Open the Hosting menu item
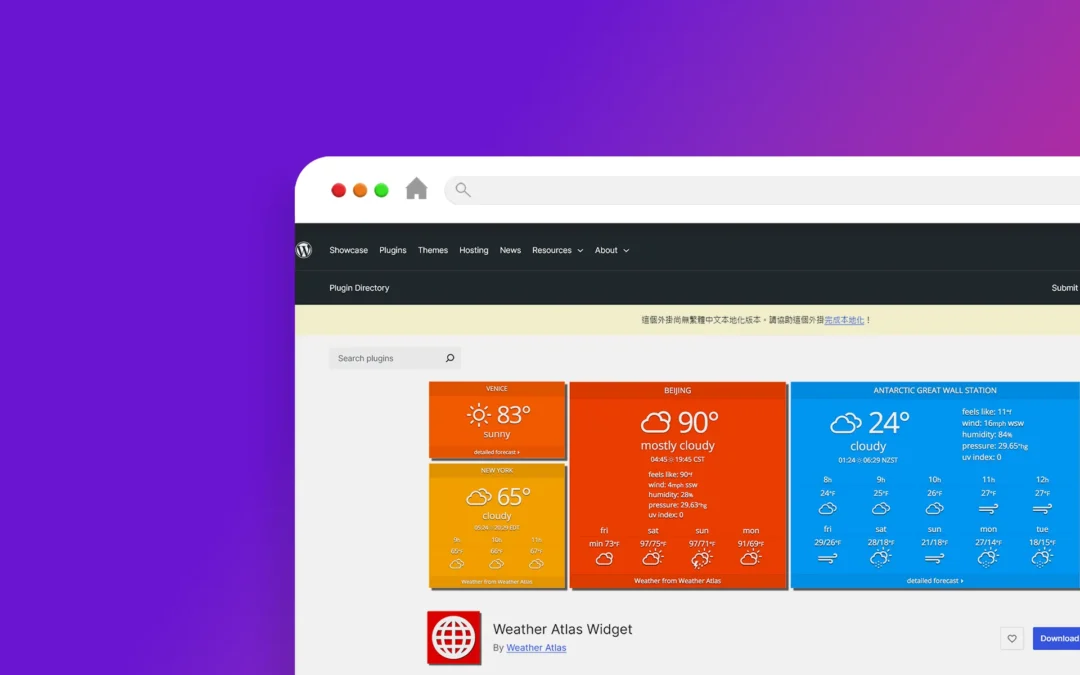Viewport: 1080px width, 675px height. pos(474,250)
